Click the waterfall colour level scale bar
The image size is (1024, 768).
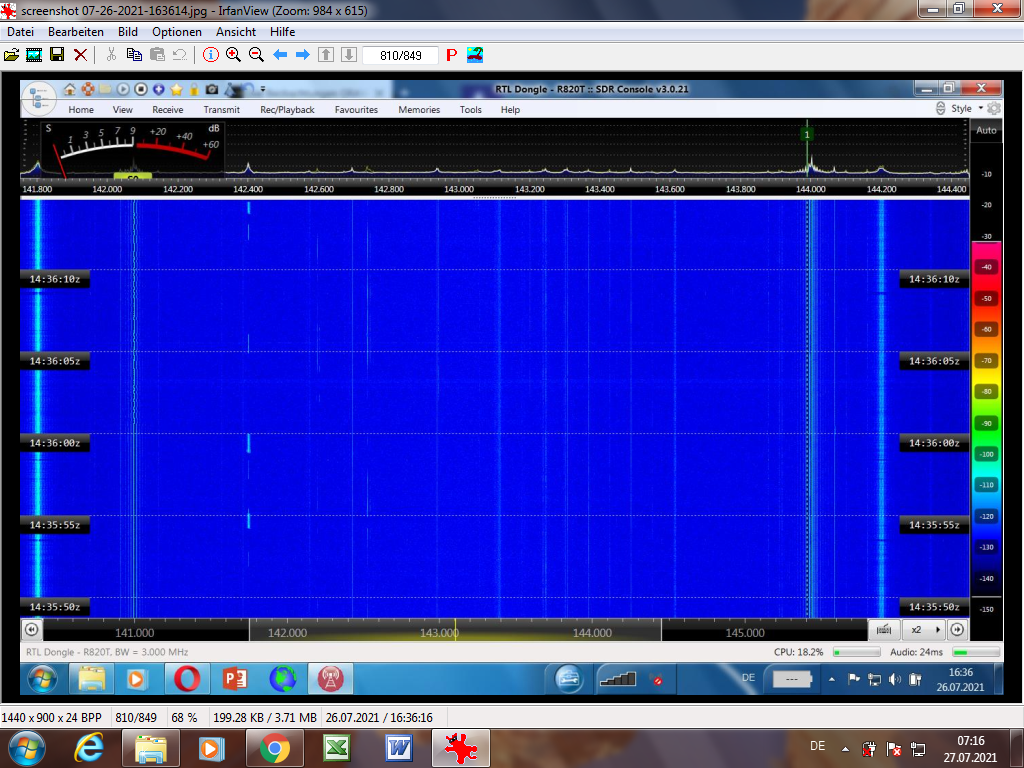(x=986, y=418)
